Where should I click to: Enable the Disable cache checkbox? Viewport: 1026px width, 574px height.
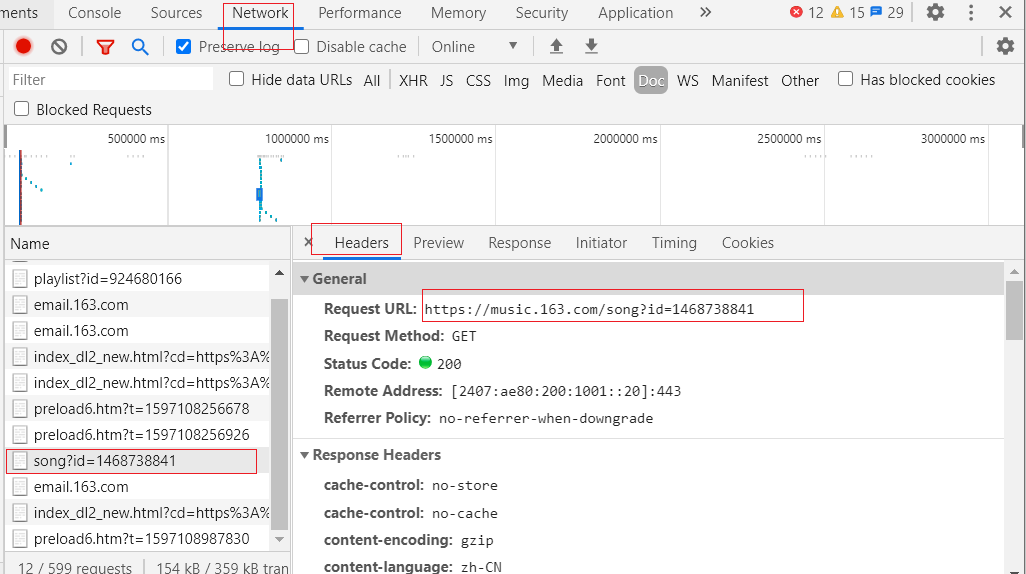301,47
